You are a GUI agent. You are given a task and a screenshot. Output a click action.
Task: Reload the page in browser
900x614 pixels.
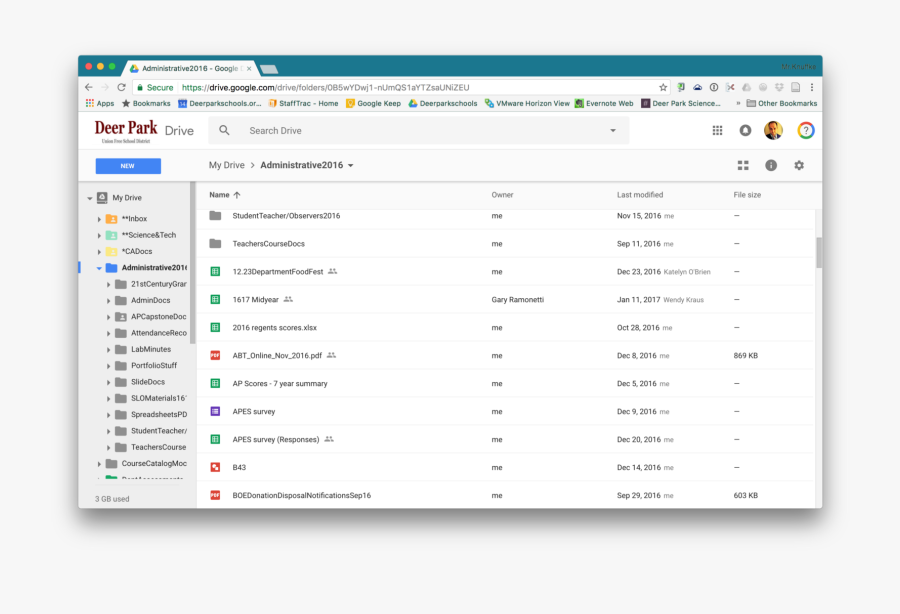[x=121, y=87]
